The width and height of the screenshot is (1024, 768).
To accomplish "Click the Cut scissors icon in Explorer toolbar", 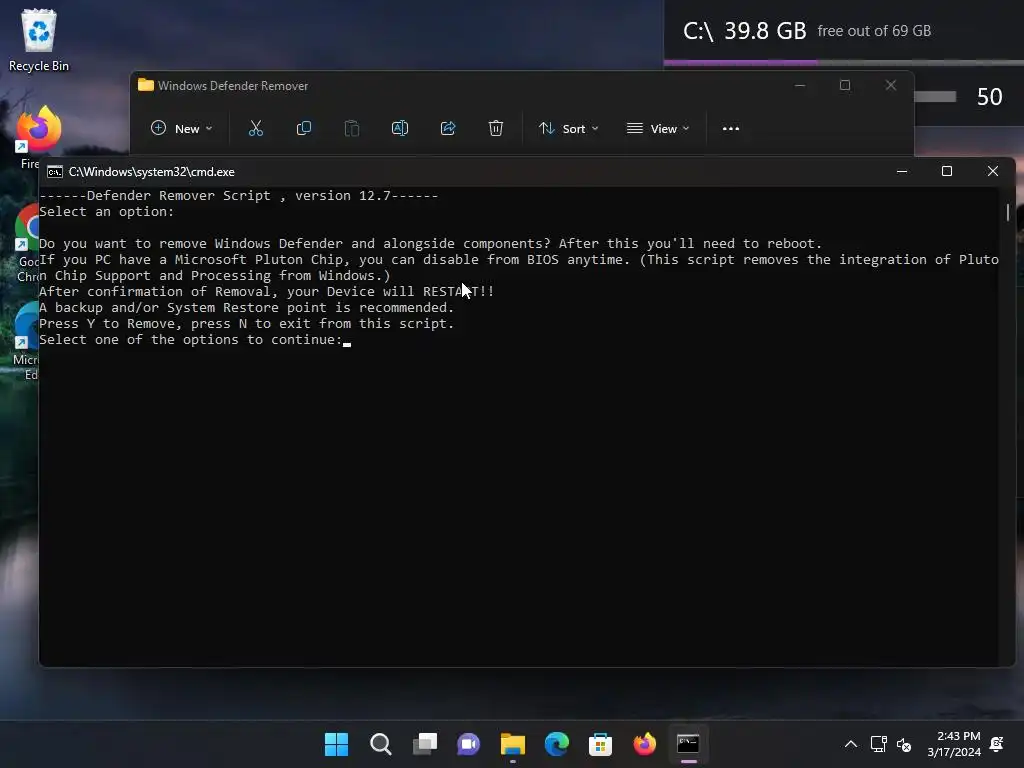I will tap(255, 129).
